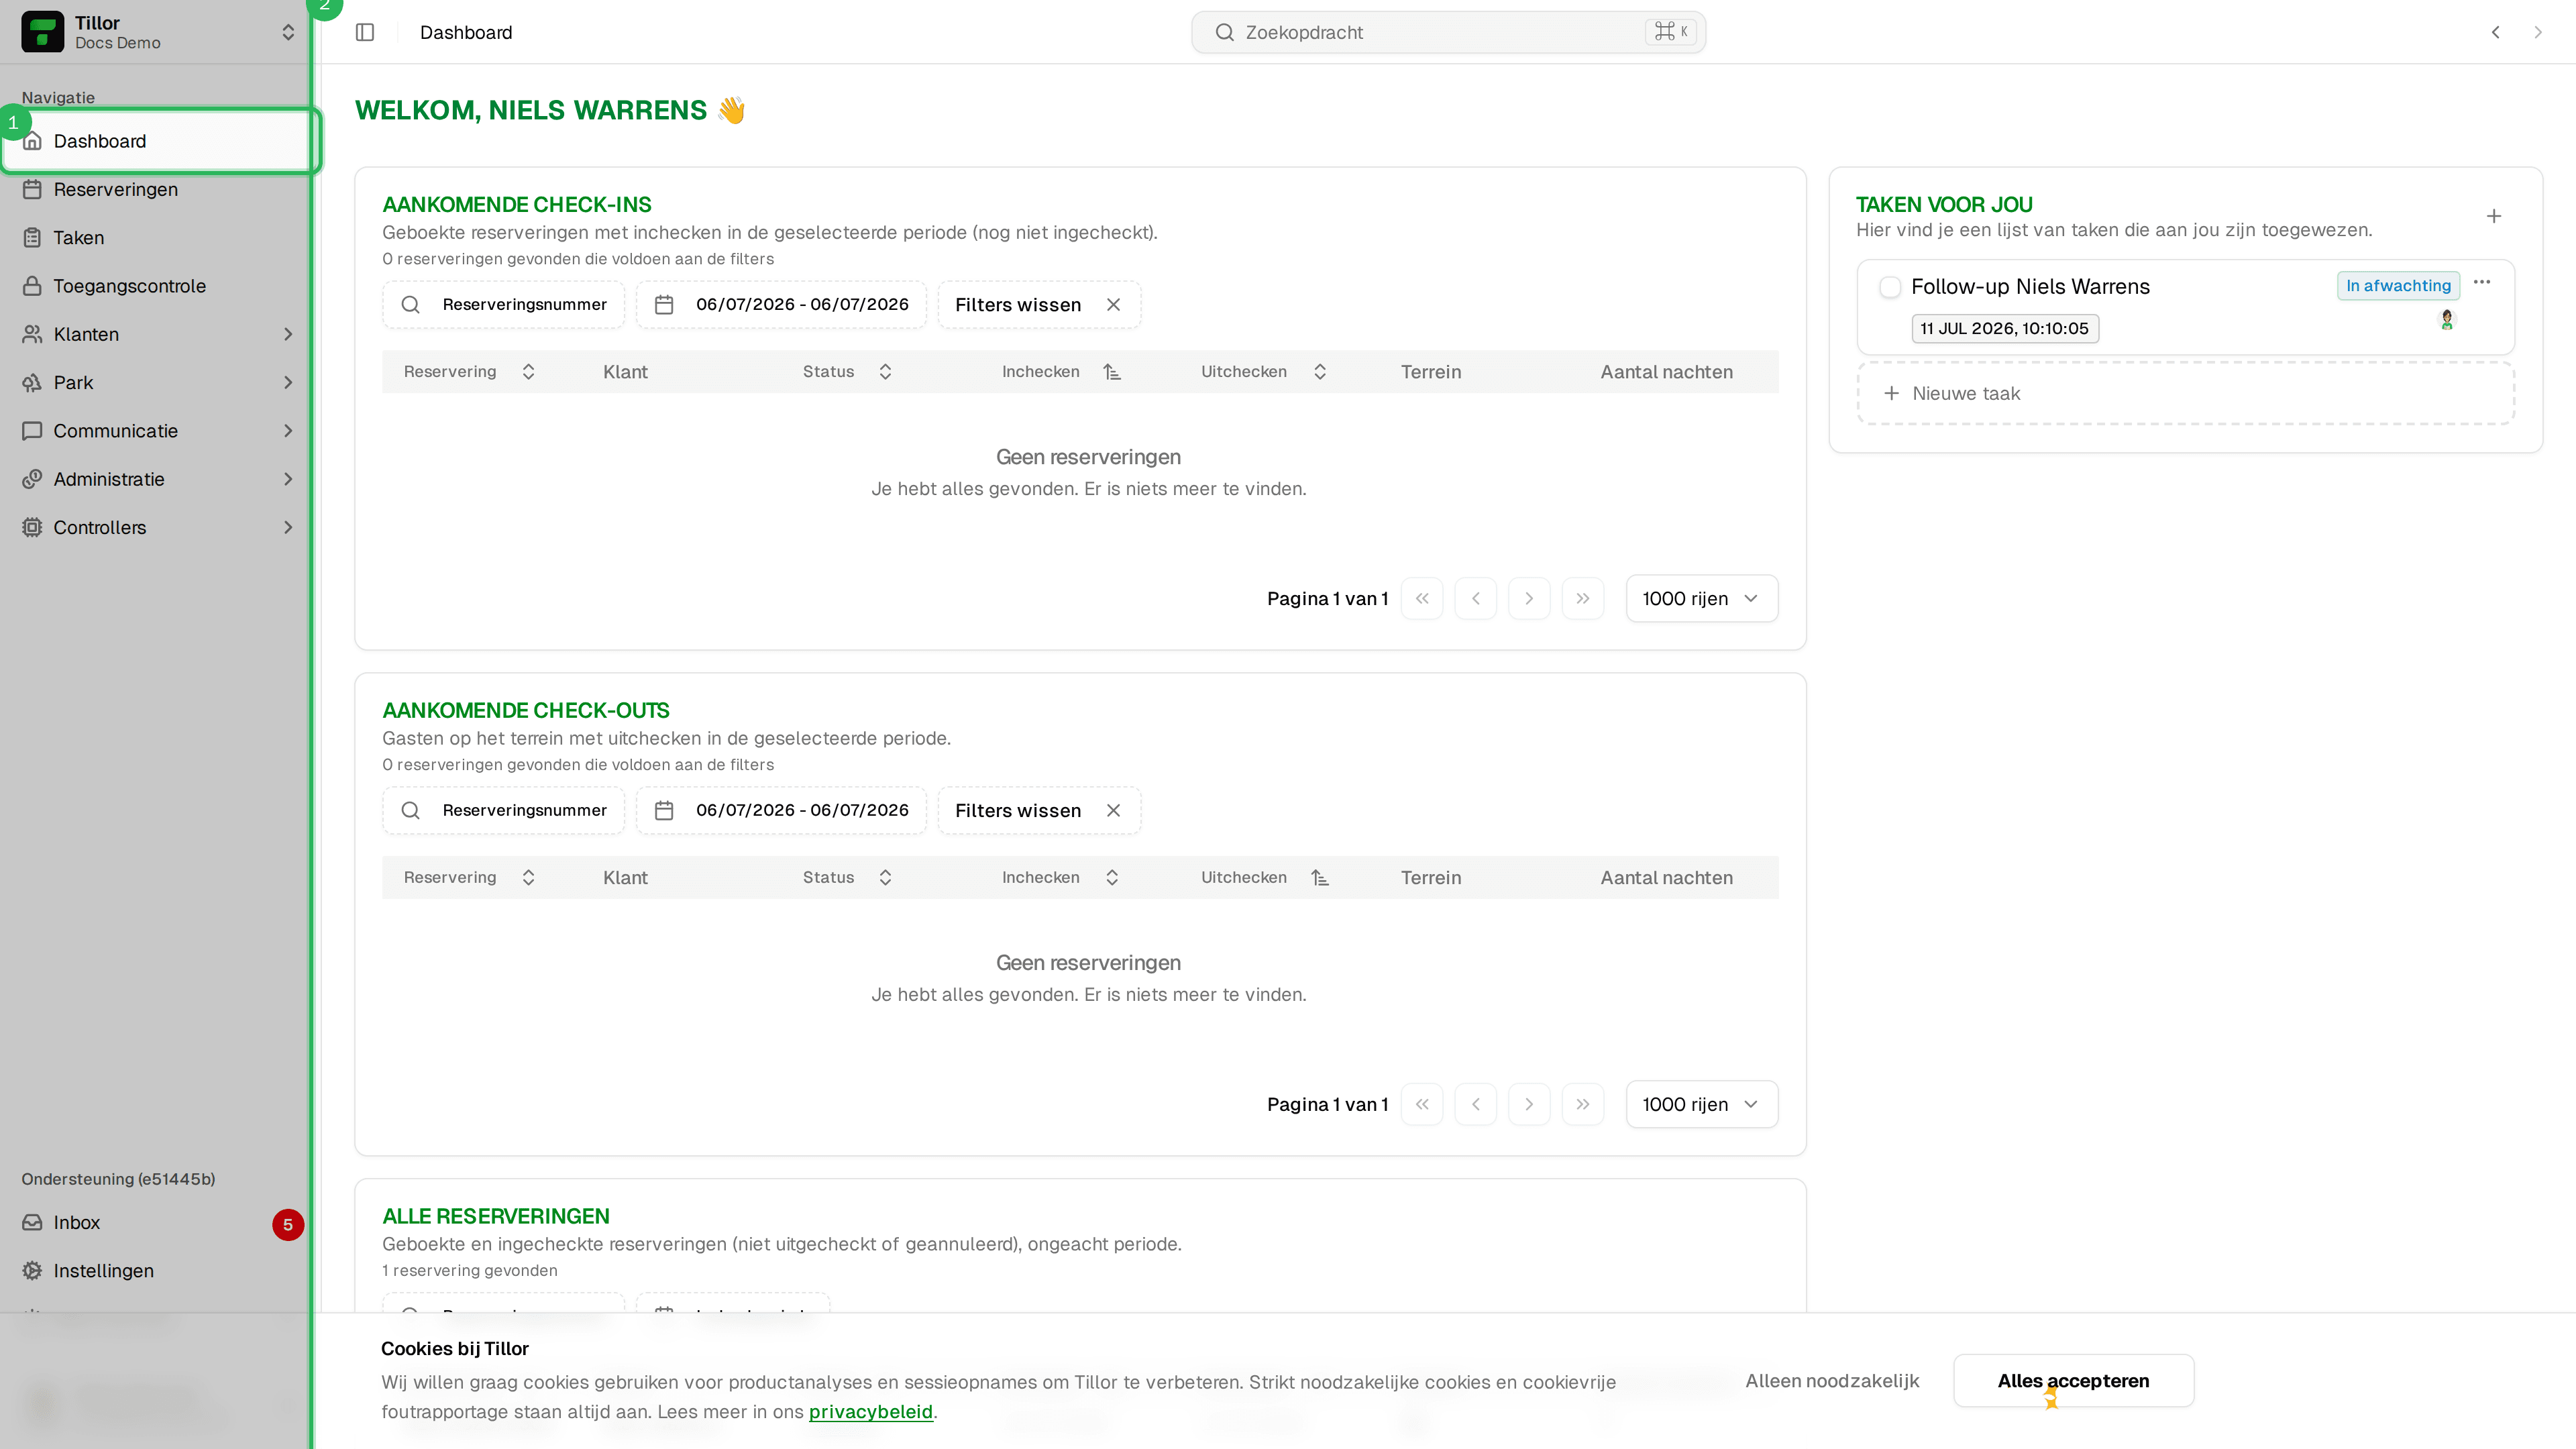
Task: Click the Controllers chip icon
Action: (32, 527)
